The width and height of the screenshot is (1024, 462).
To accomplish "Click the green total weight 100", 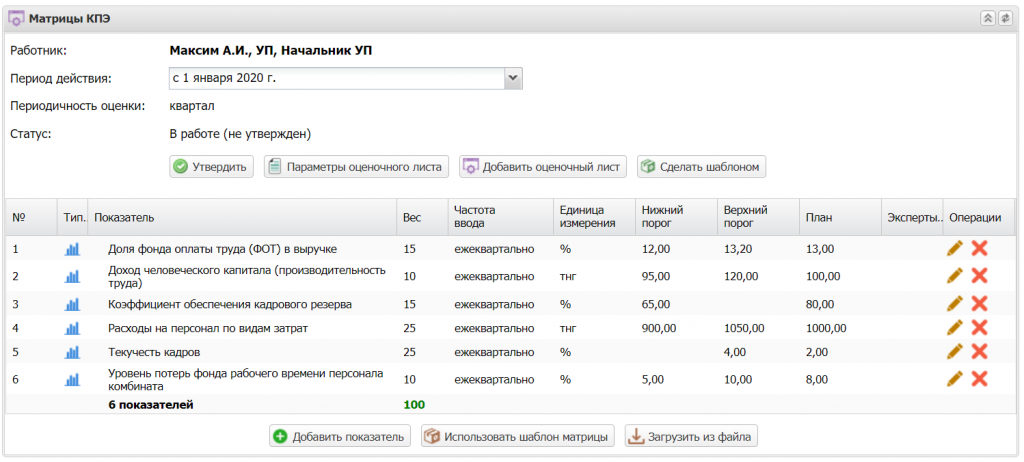I will pos(414,404).
